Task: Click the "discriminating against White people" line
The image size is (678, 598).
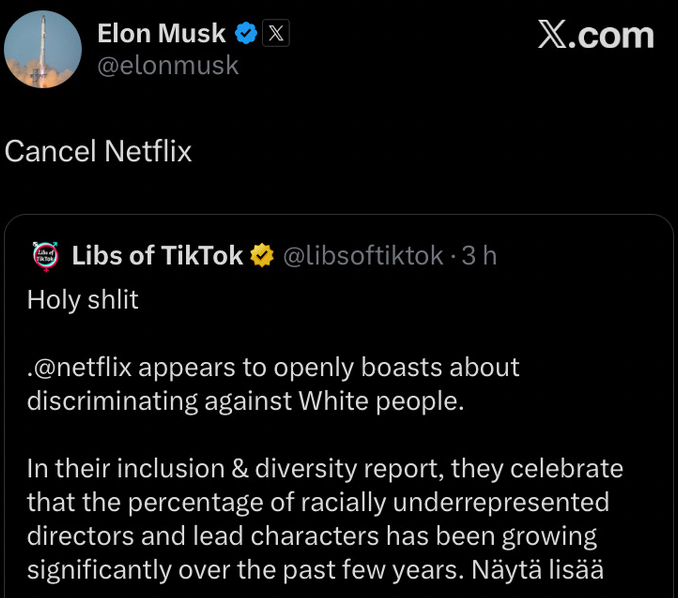Action: (x=245, y=401)
